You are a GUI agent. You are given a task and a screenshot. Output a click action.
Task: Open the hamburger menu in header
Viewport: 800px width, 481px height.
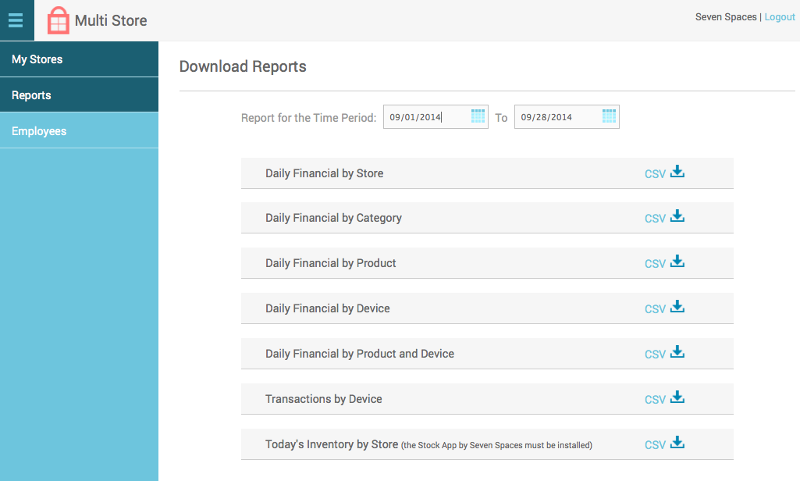coord(16,20)
